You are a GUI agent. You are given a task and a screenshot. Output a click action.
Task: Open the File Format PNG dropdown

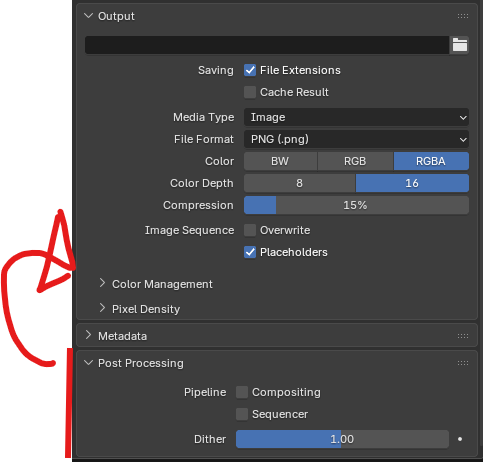click(356, 139)
